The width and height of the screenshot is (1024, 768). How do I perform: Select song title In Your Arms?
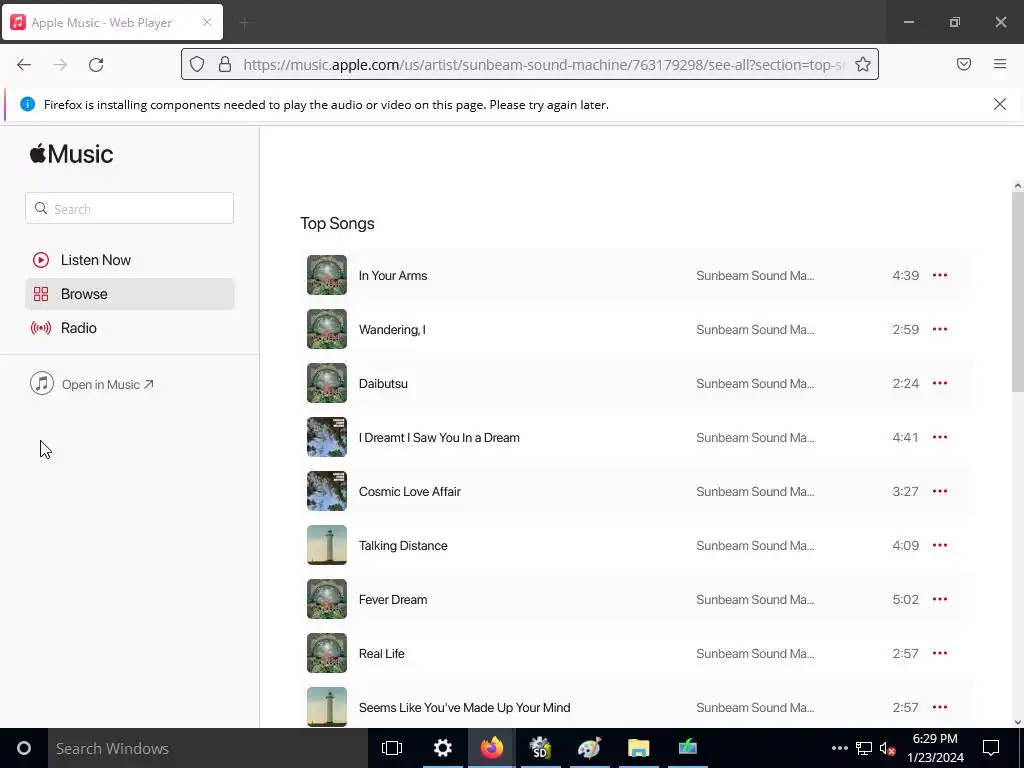click(x=392, y=276)
